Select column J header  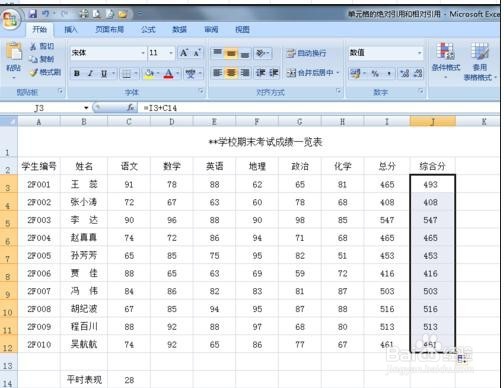(432, 122)
